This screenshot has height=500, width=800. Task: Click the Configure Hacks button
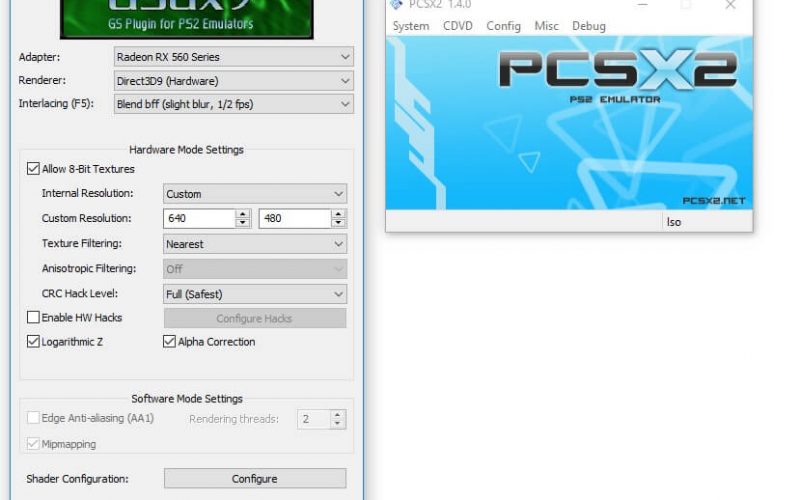click(255, 318)
